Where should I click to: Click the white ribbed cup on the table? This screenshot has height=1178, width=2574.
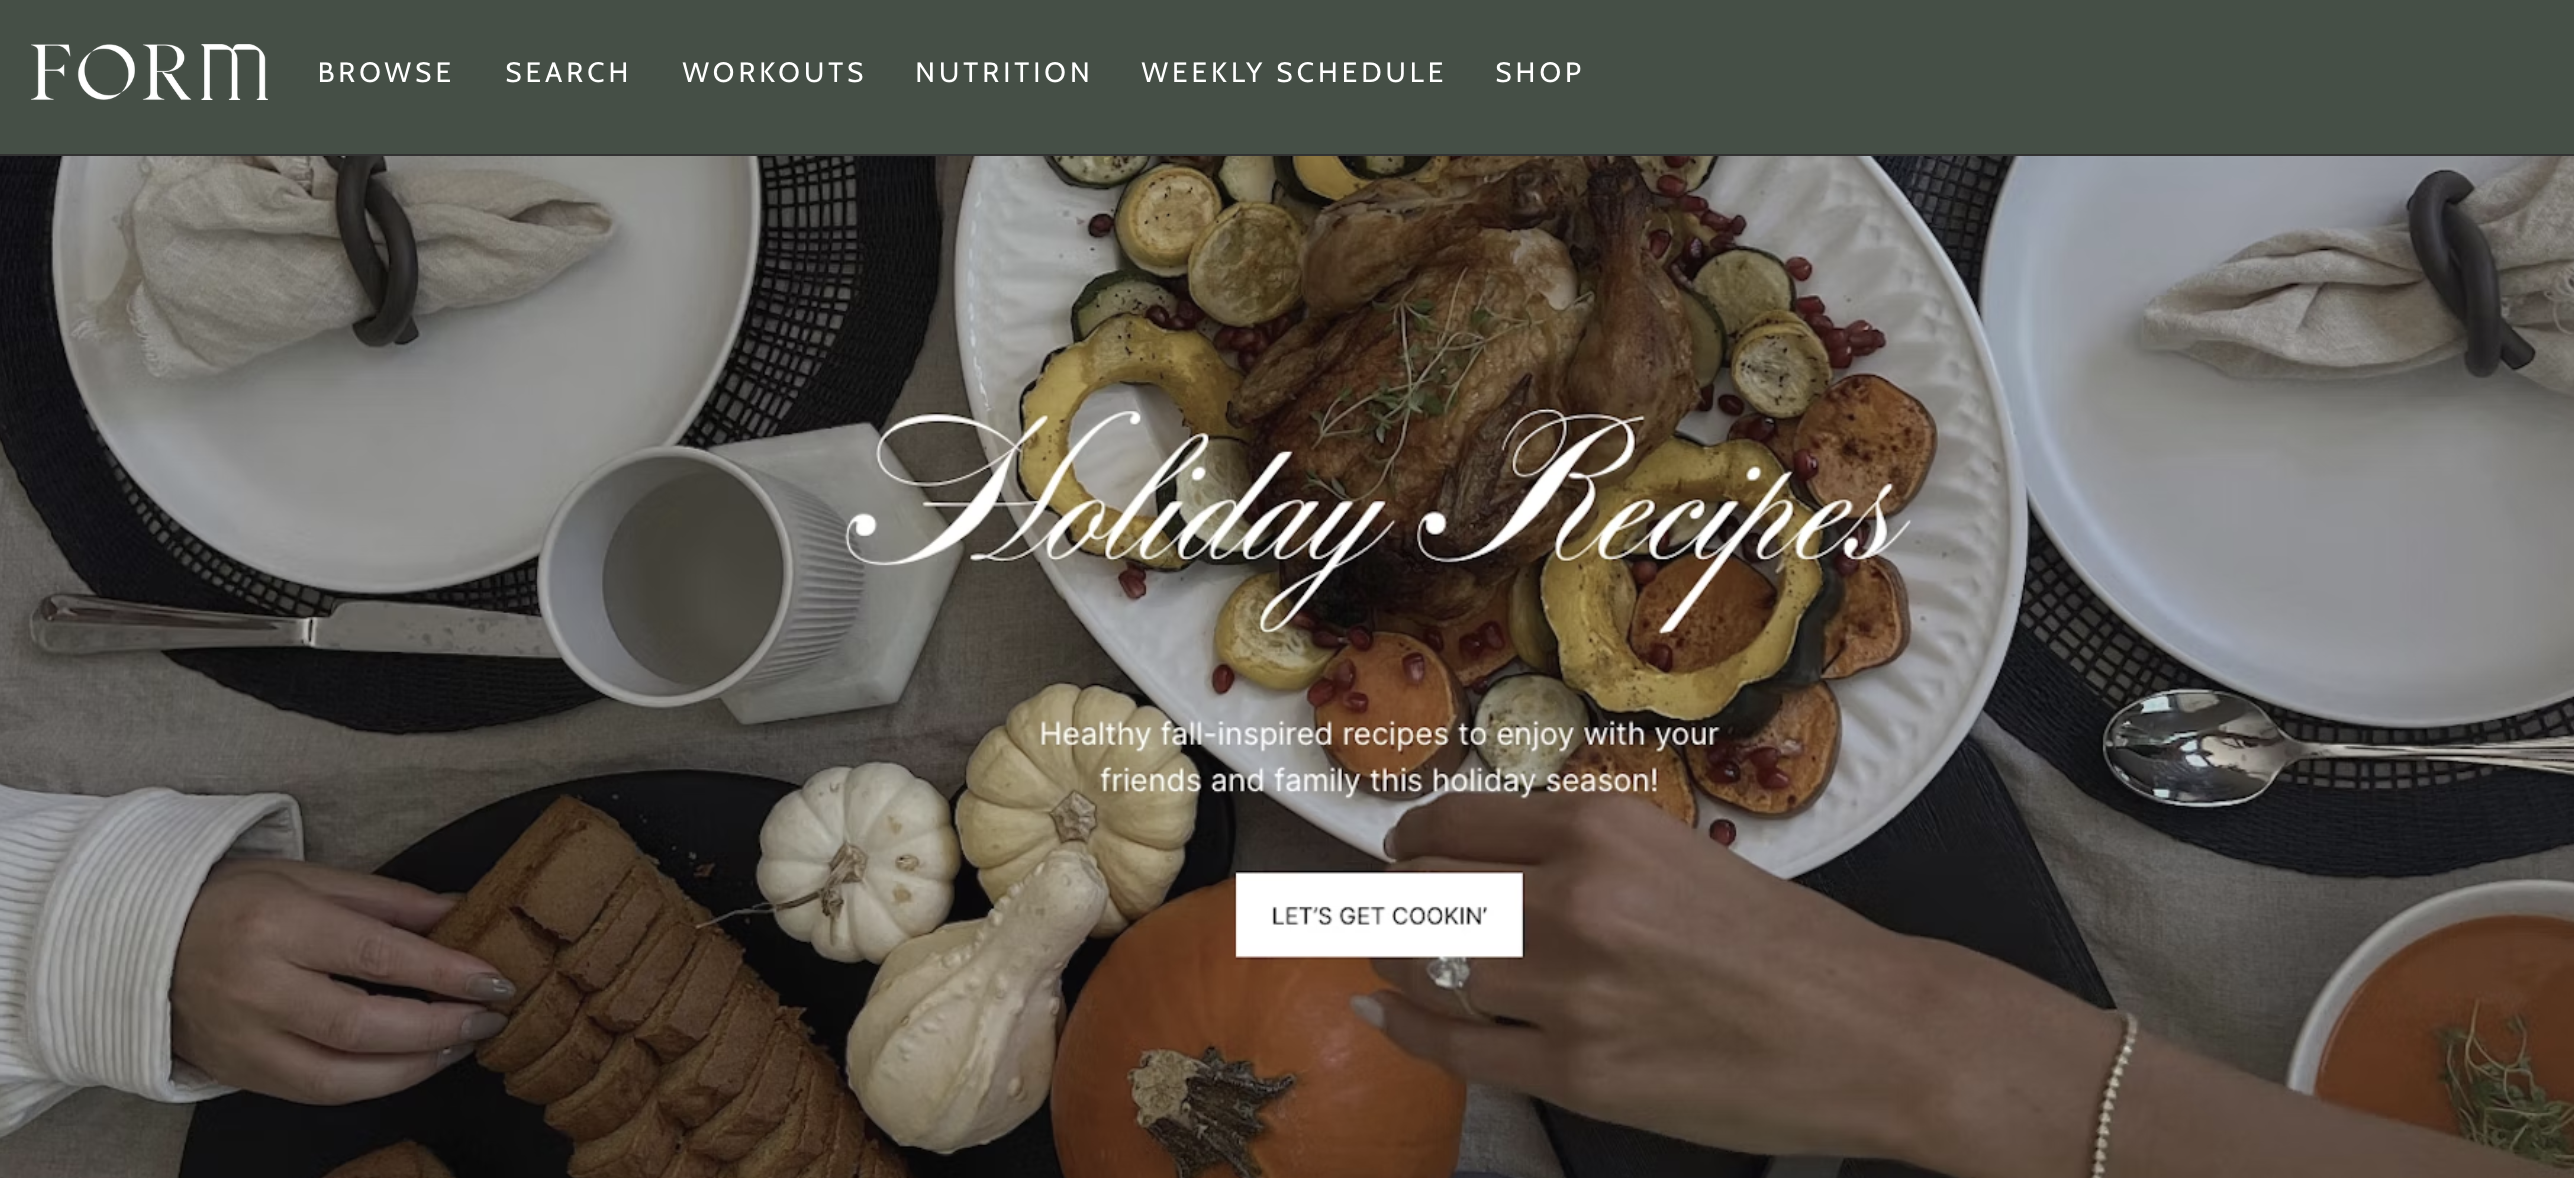tap(700, 575)
